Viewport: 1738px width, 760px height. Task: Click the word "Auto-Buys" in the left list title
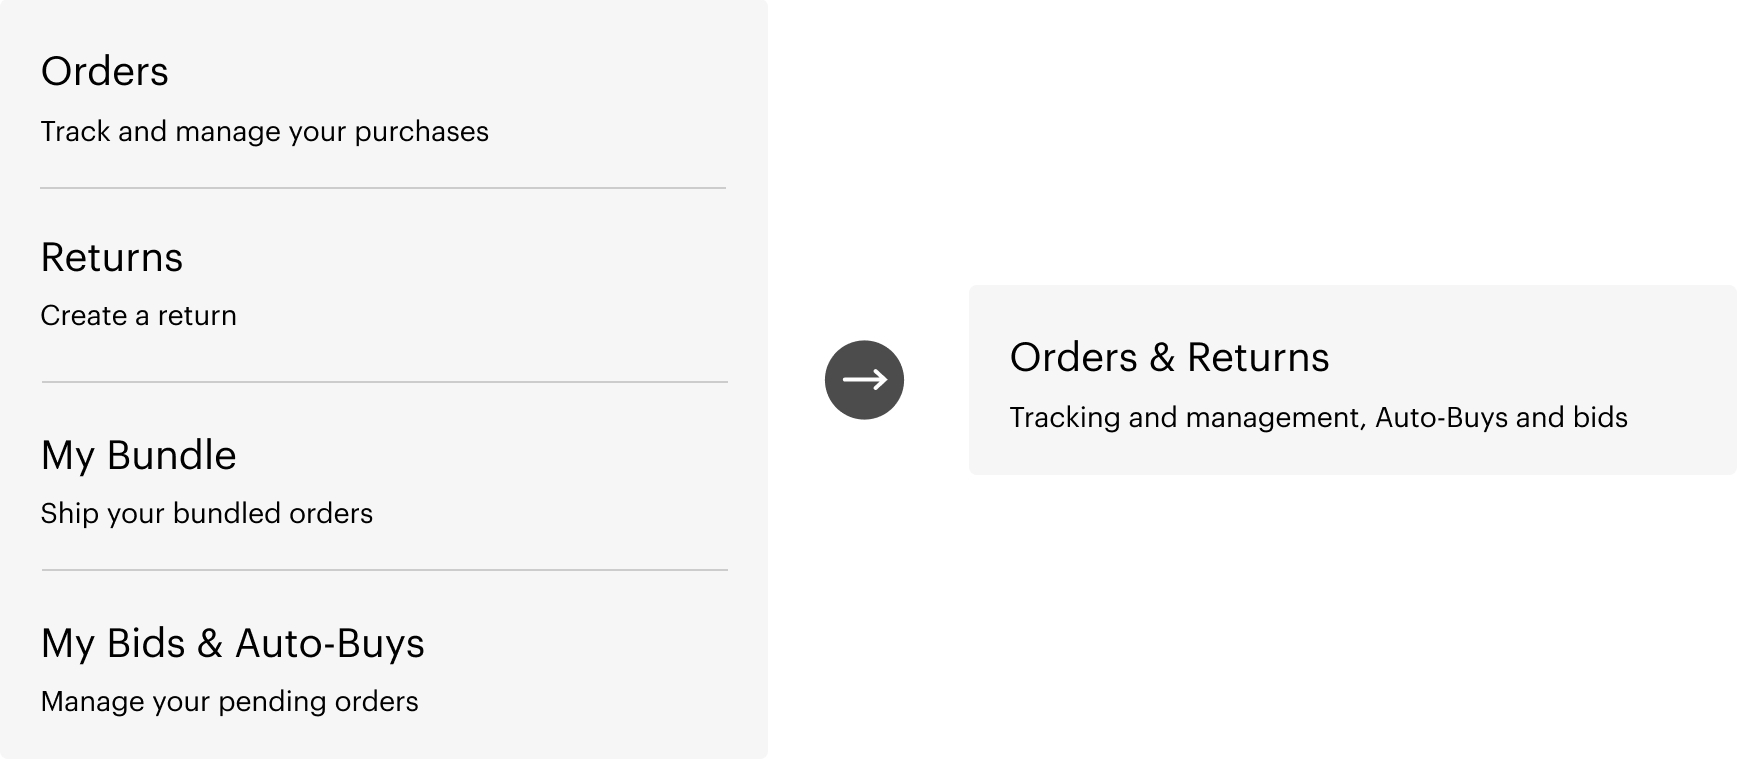coord(330,644)
